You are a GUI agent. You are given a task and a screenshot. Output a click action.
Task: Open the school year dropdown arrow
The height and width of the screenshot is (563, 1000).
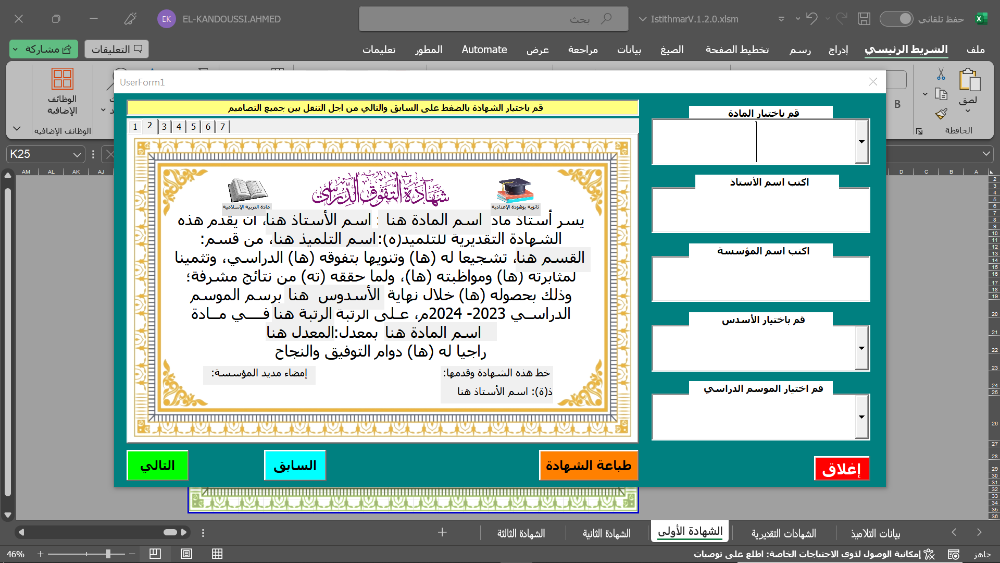(x=862, y=415)
